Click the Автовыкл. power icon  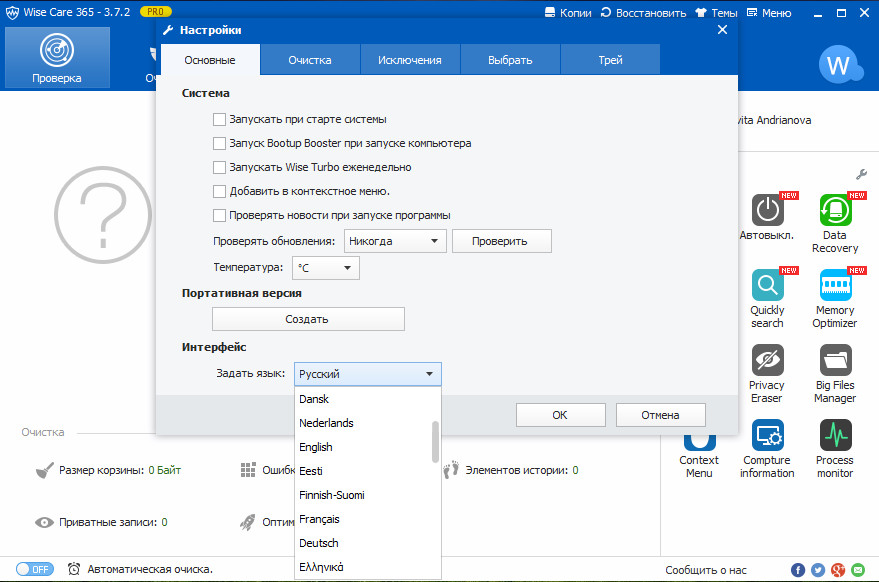tap(767, 210)
